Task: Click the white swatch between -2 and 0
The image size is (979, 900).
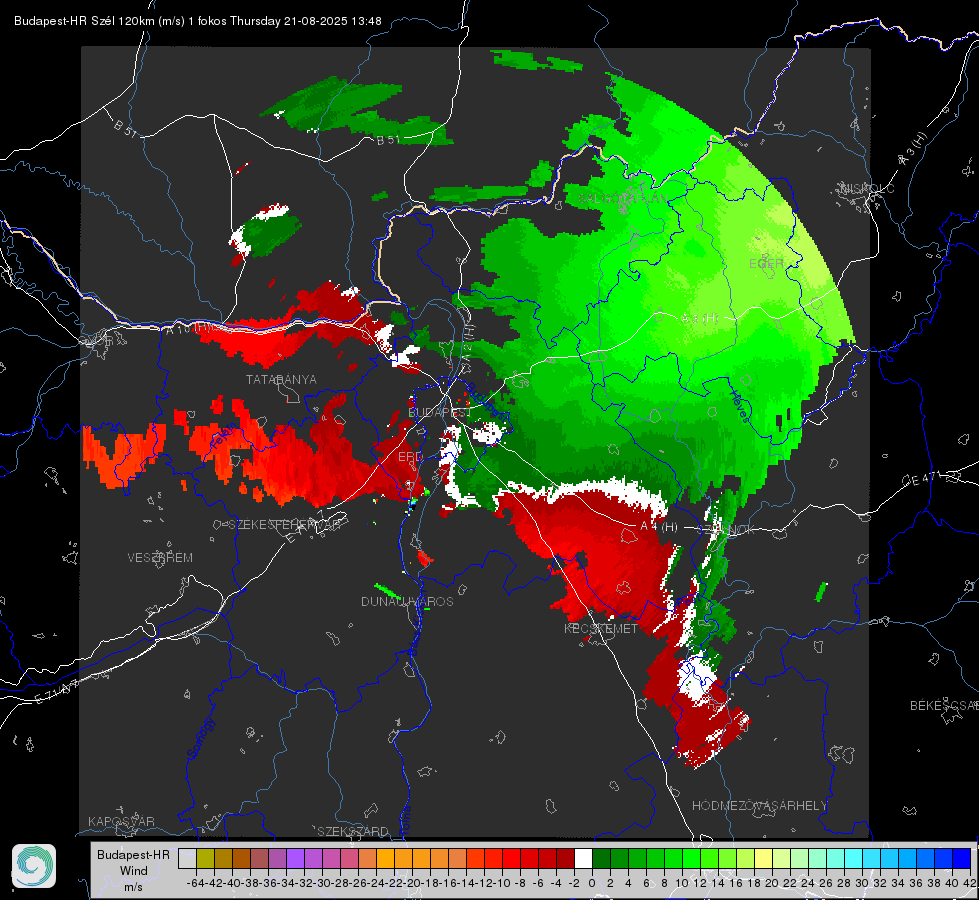Action: 583,858
